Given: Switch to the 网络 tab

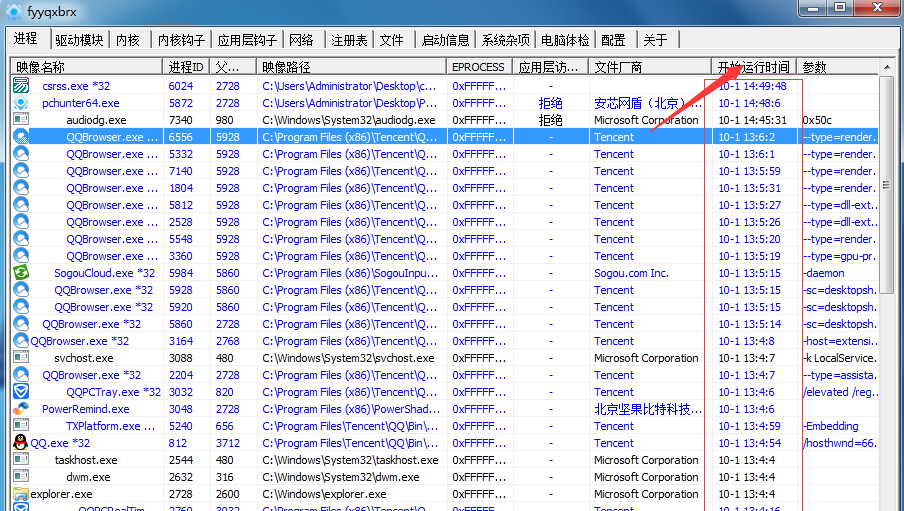Looking at the screenshot, I should [x=301, y=40].
